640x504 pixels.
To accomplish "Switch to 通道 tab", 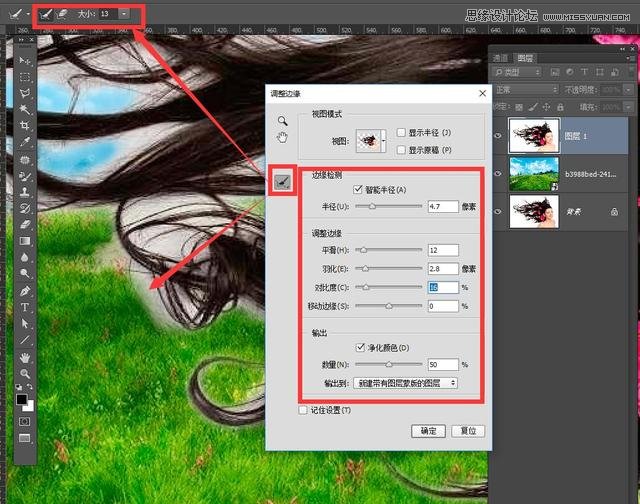I will tap(500, 58).
